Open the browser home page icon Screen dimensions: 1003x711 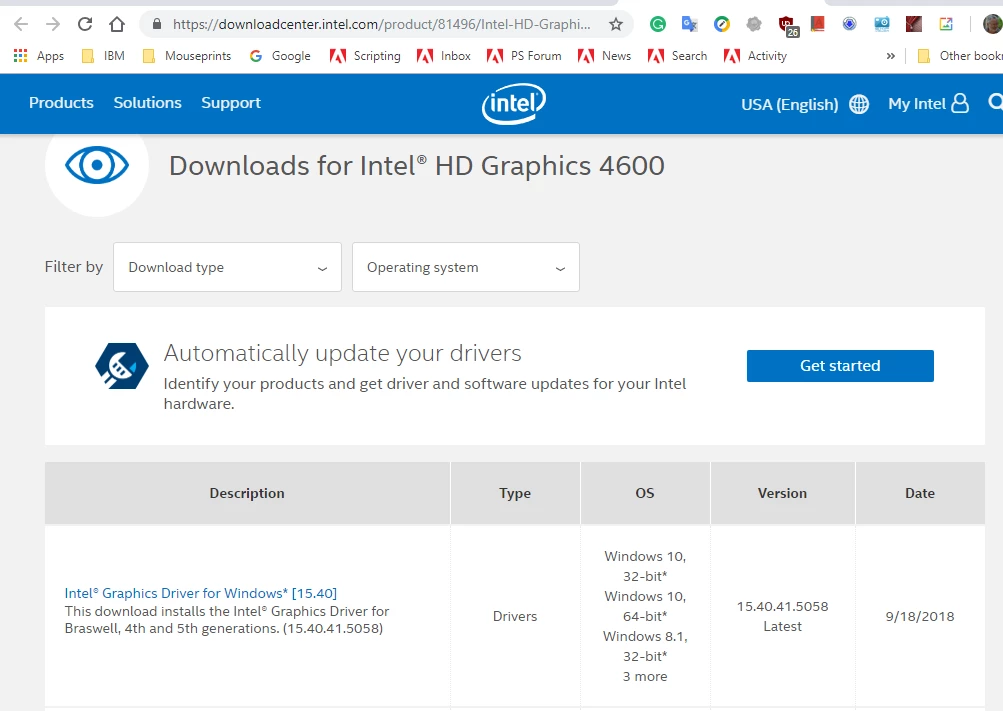click(116, 24)
